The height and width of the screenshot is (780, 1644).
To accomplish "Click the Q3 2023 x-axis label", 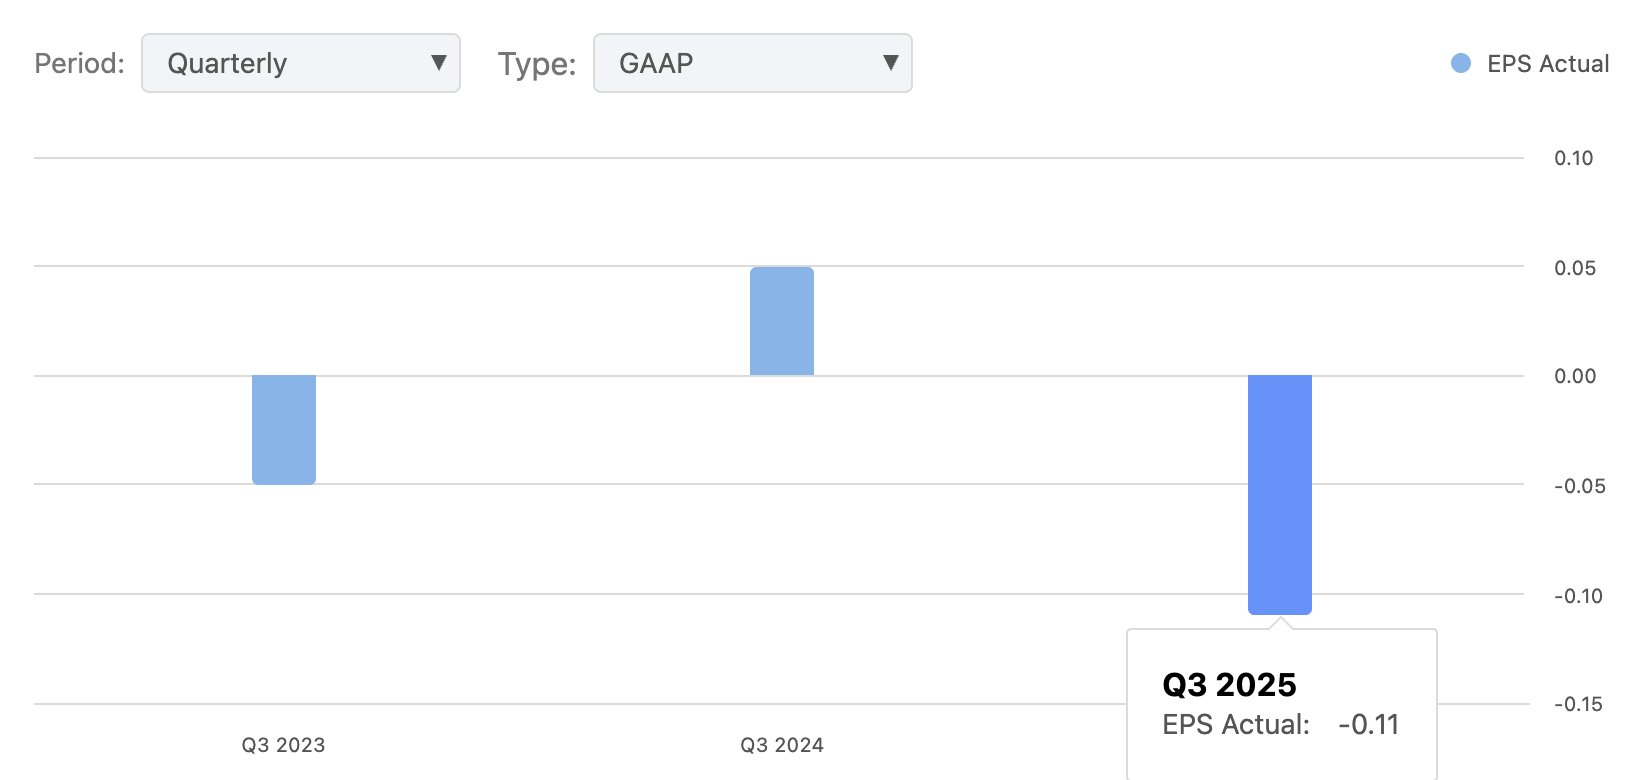I will coord(283,745).
